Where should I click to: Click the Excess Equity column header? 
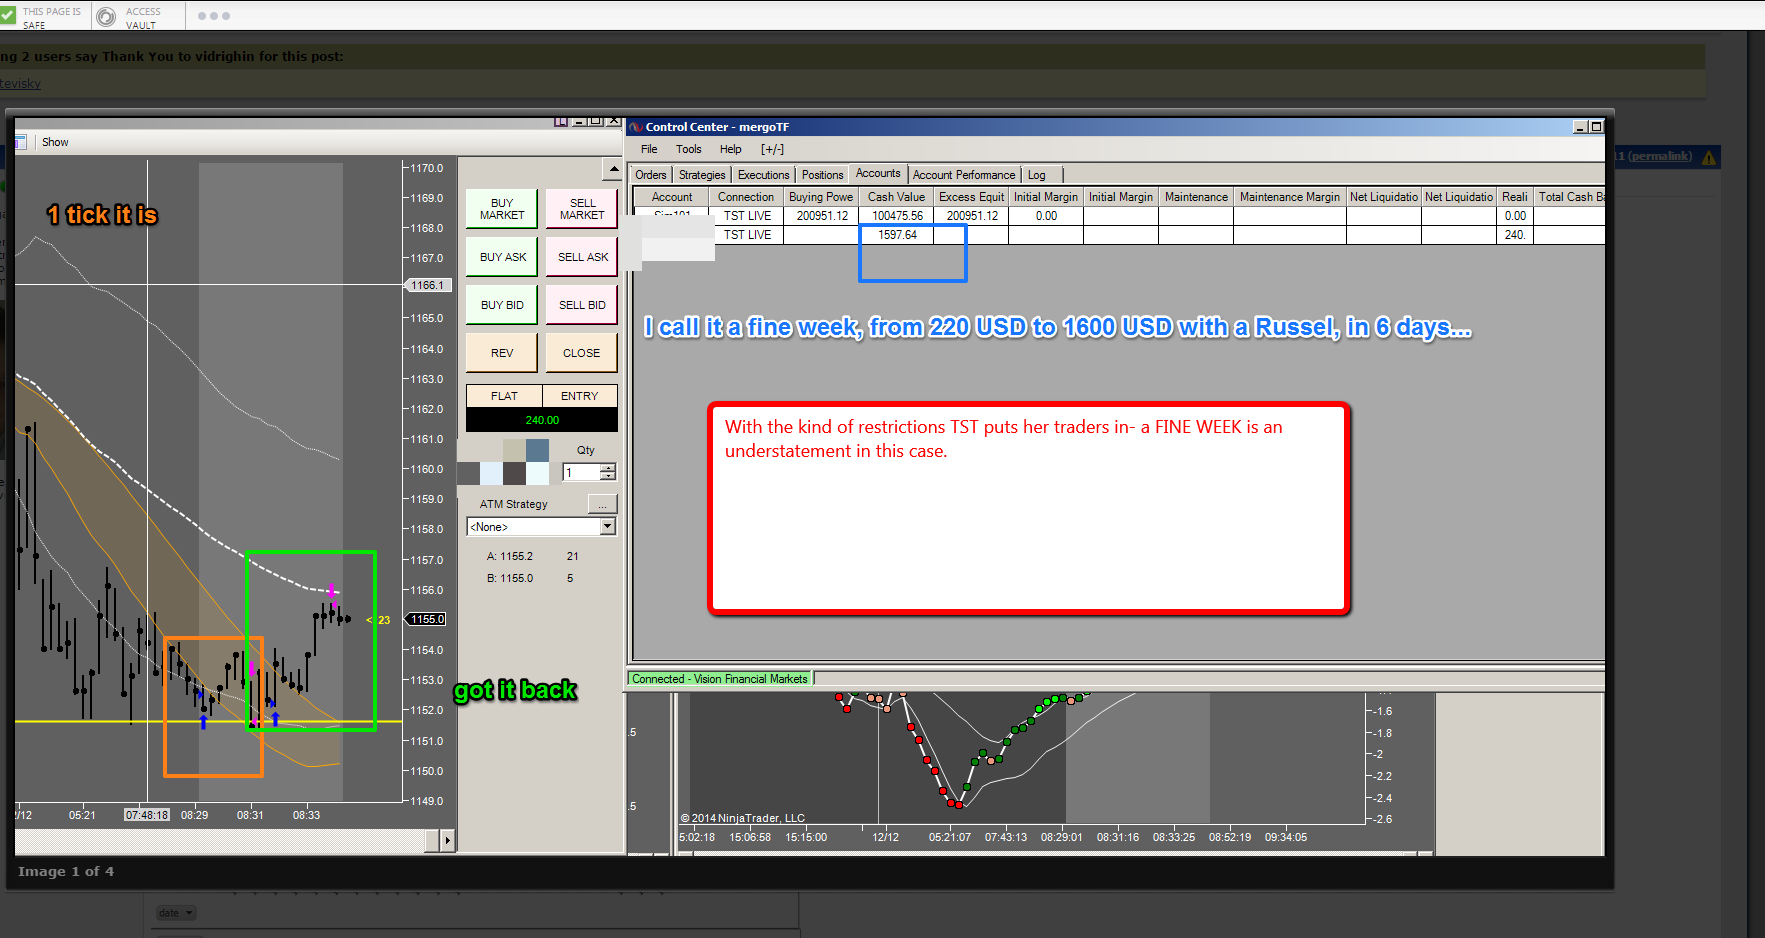[x=971, y=197]
